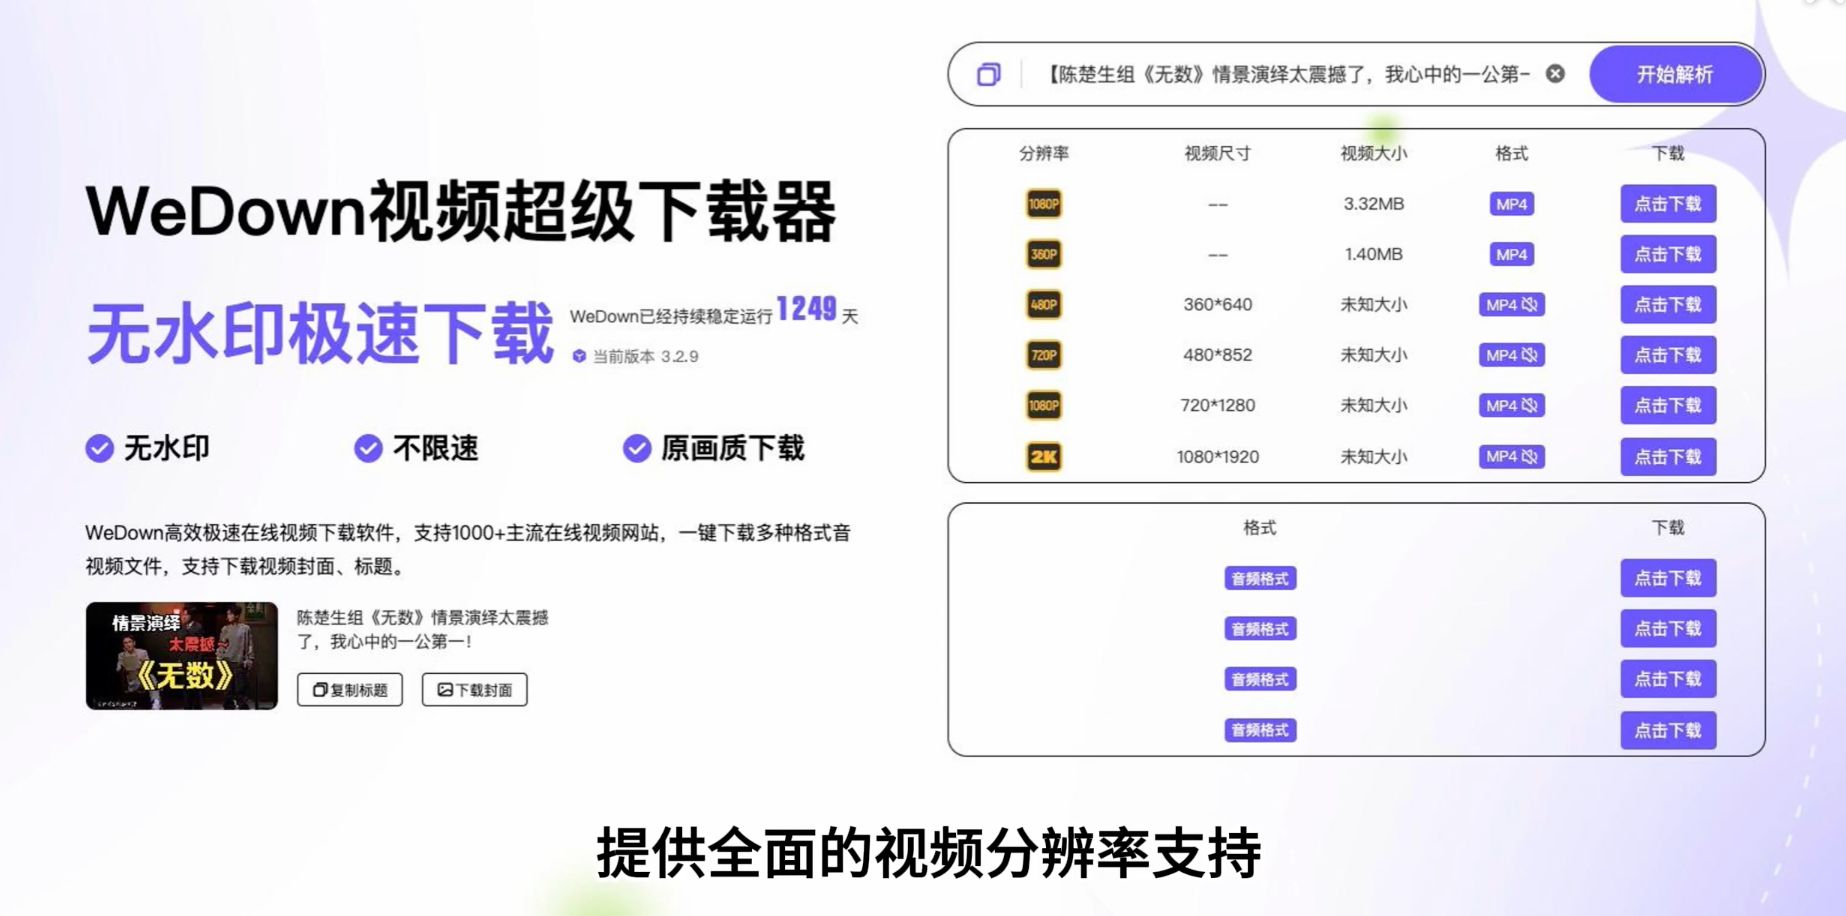Click the muted MP4 badge in the 720*1280 row
This screenshot has width=1846, height=916.
1511,405
